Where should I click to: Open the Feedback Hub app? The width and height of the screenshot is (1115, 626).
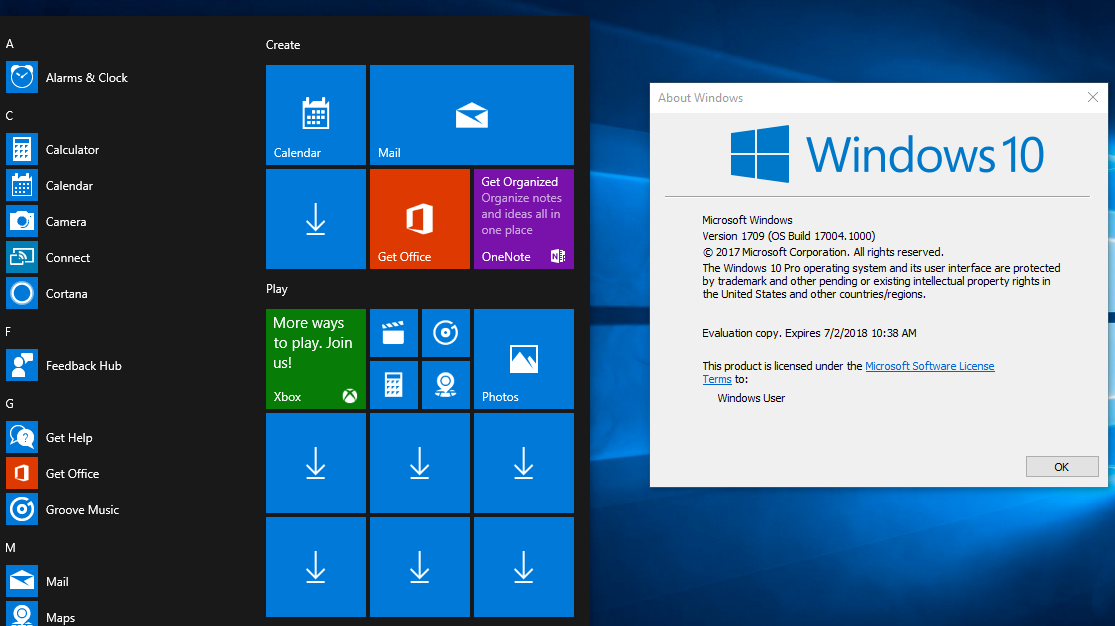pyautogui.click(x=83, y=365)
